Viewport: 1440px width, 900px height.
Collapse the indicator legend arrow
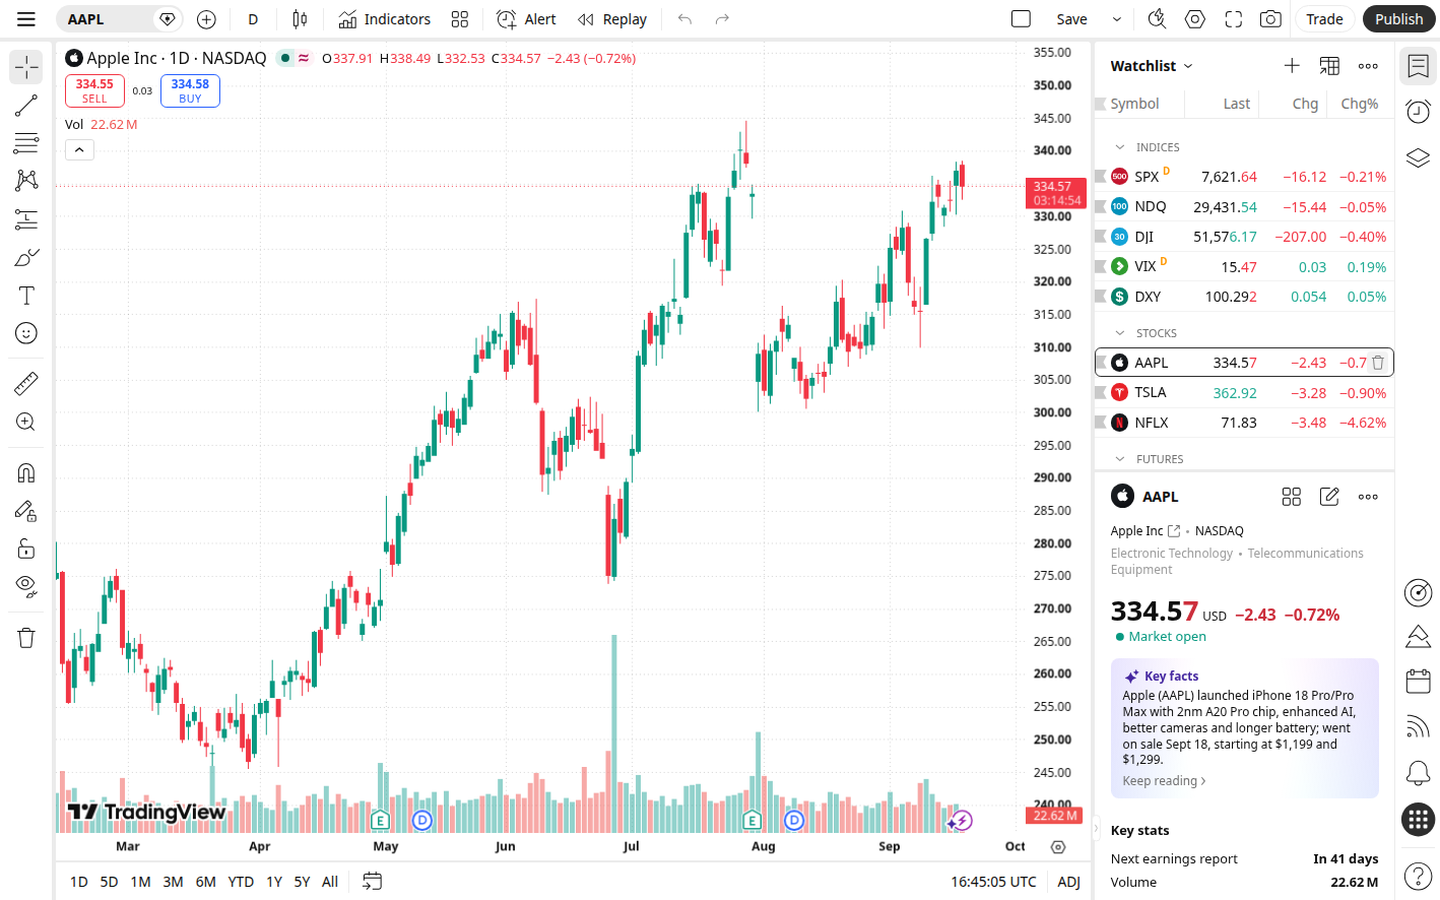coord(79,150)
